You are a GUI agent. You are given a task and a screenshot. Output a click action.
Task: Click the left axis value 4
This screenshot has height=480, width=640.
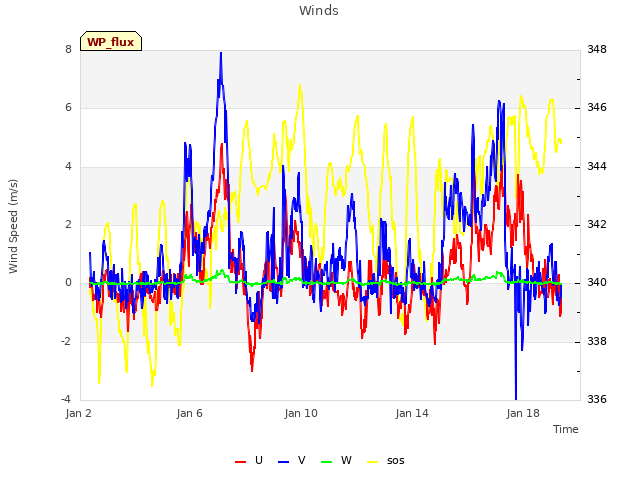point(68,166)
